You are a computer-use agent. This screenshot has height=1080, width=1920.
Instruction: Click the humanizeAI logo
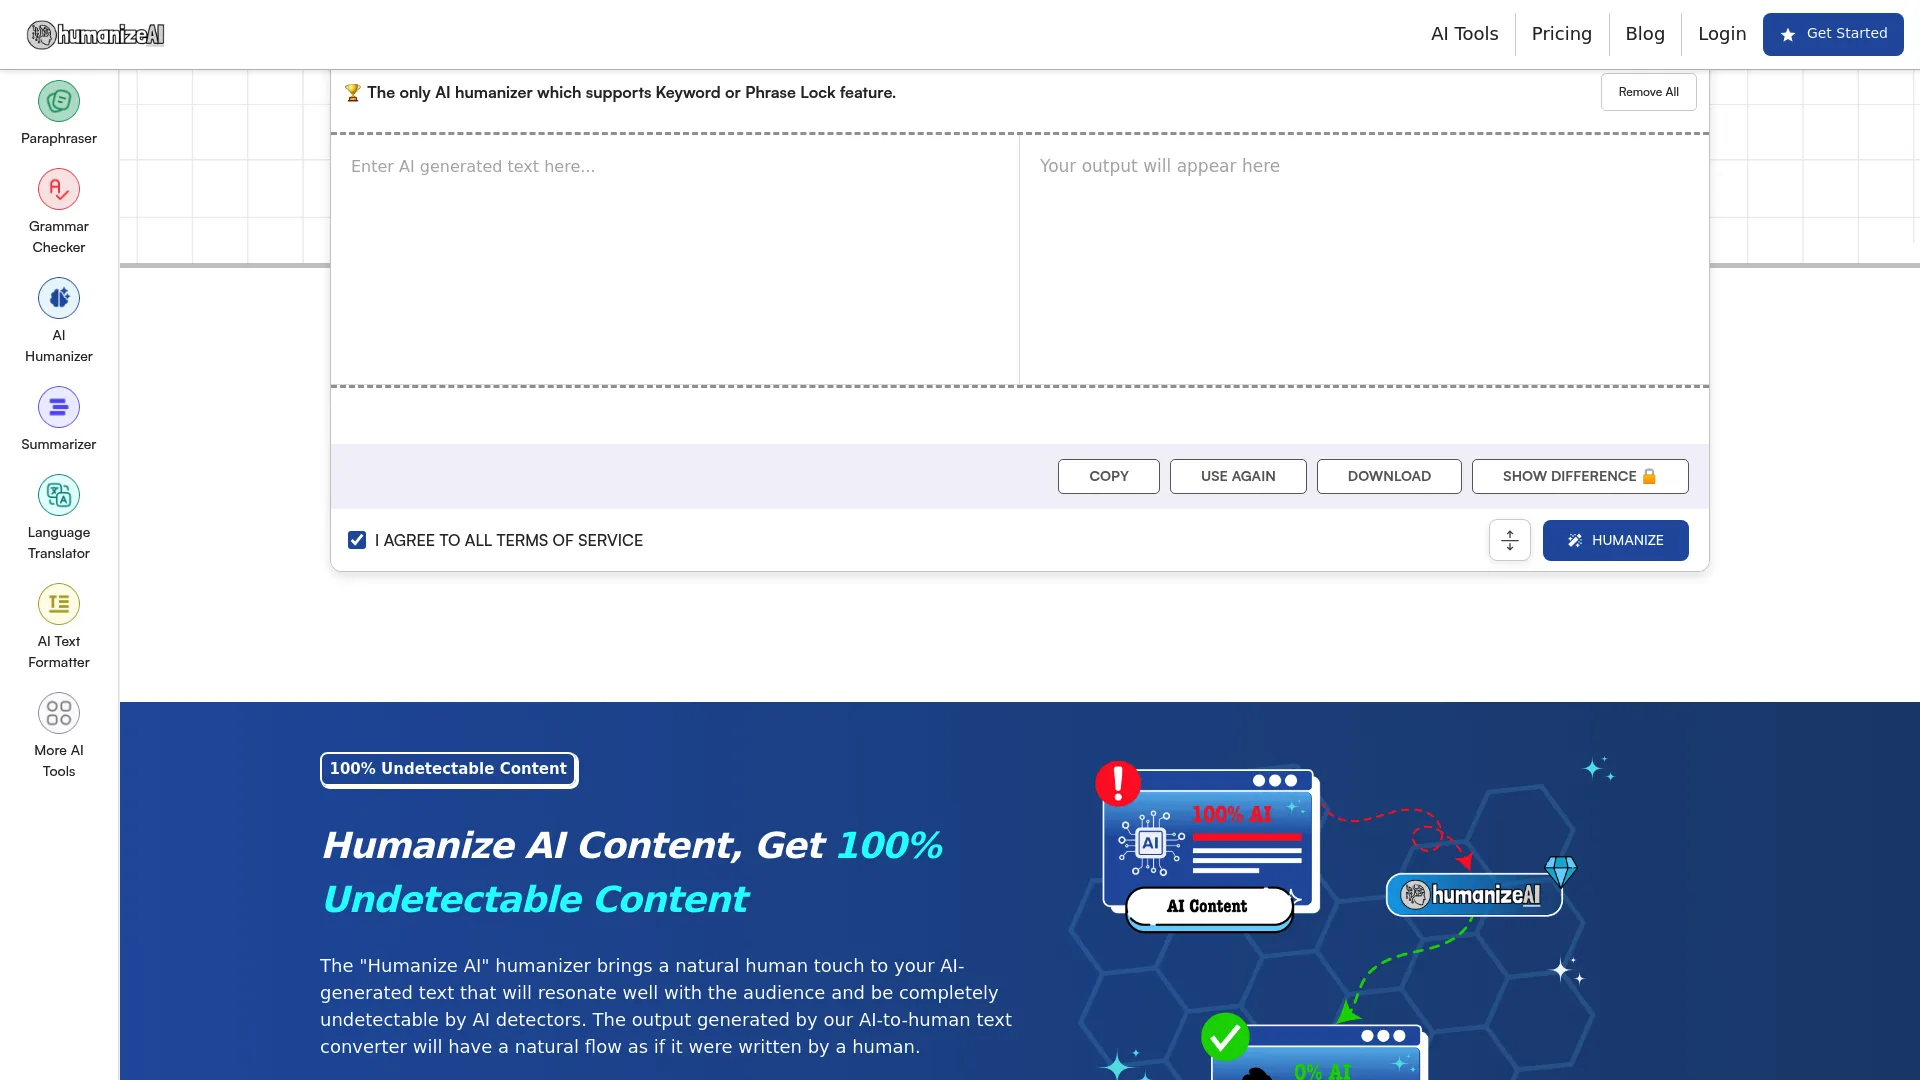pos(95,34)
